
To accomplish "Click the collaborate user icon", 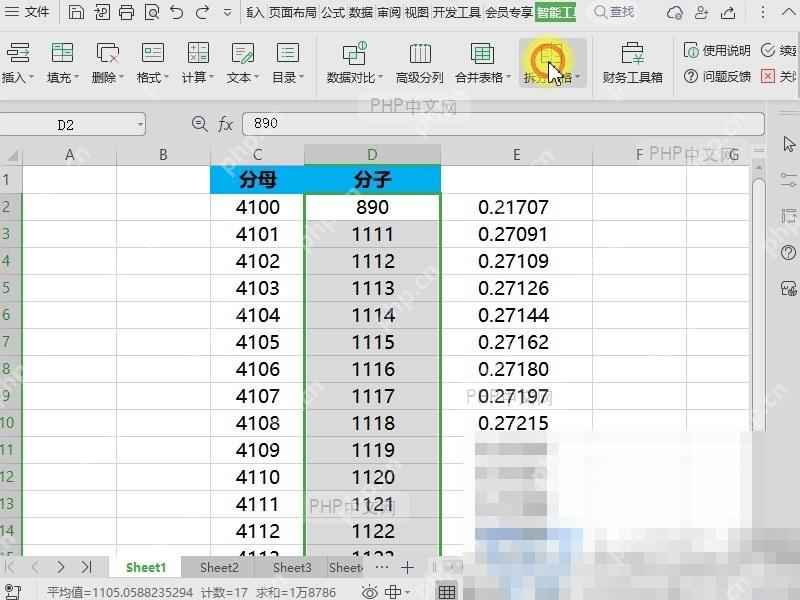I will point(702,12).
